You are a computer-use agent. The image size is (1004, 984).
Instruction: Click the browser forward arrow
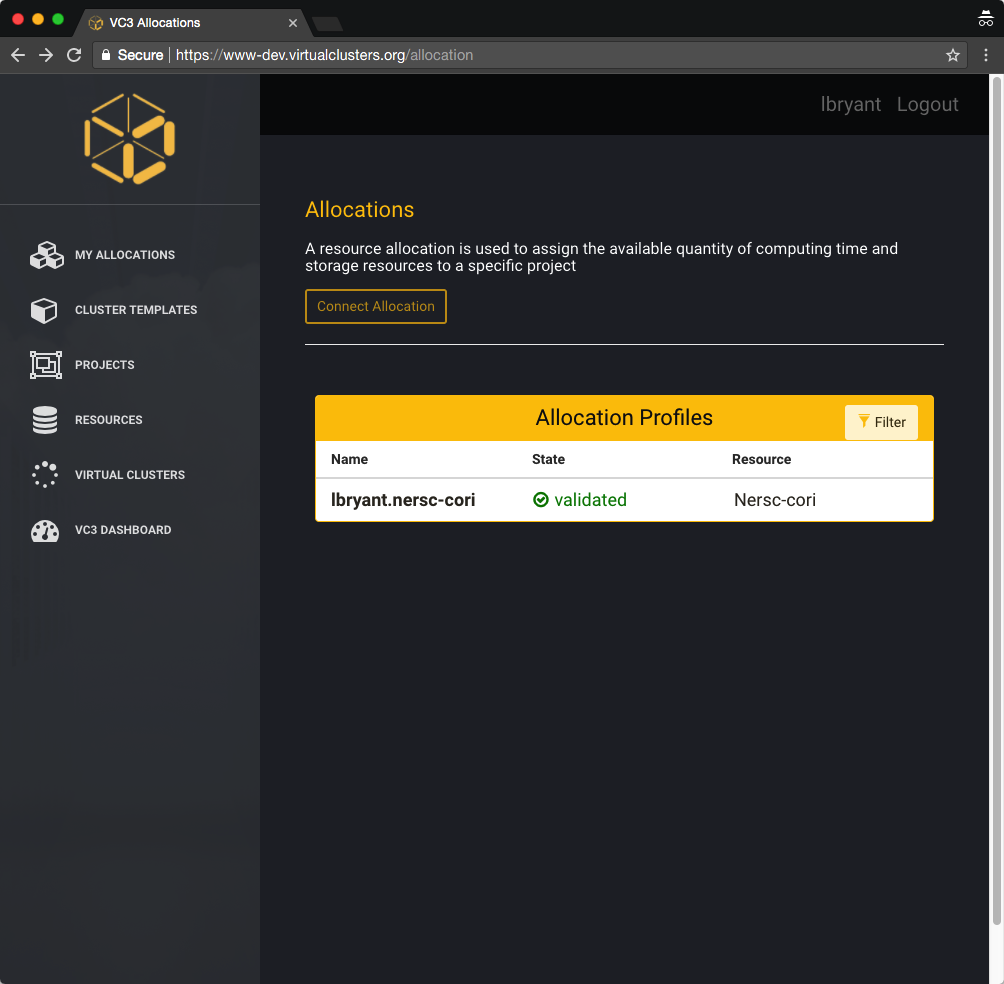[46, 55]
